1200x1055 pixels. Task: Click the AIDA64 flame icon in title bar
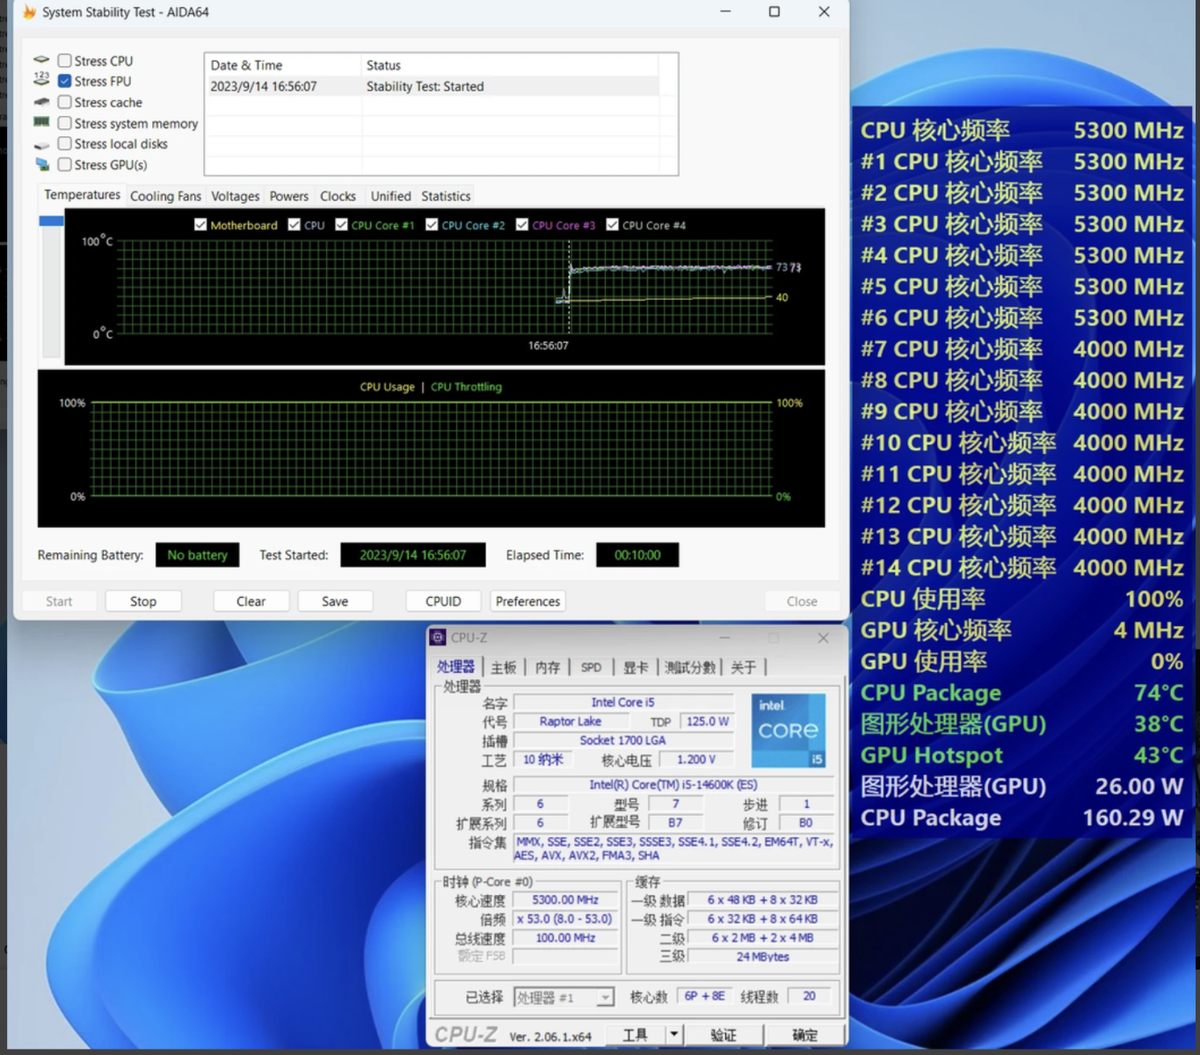tap(29, 12)
